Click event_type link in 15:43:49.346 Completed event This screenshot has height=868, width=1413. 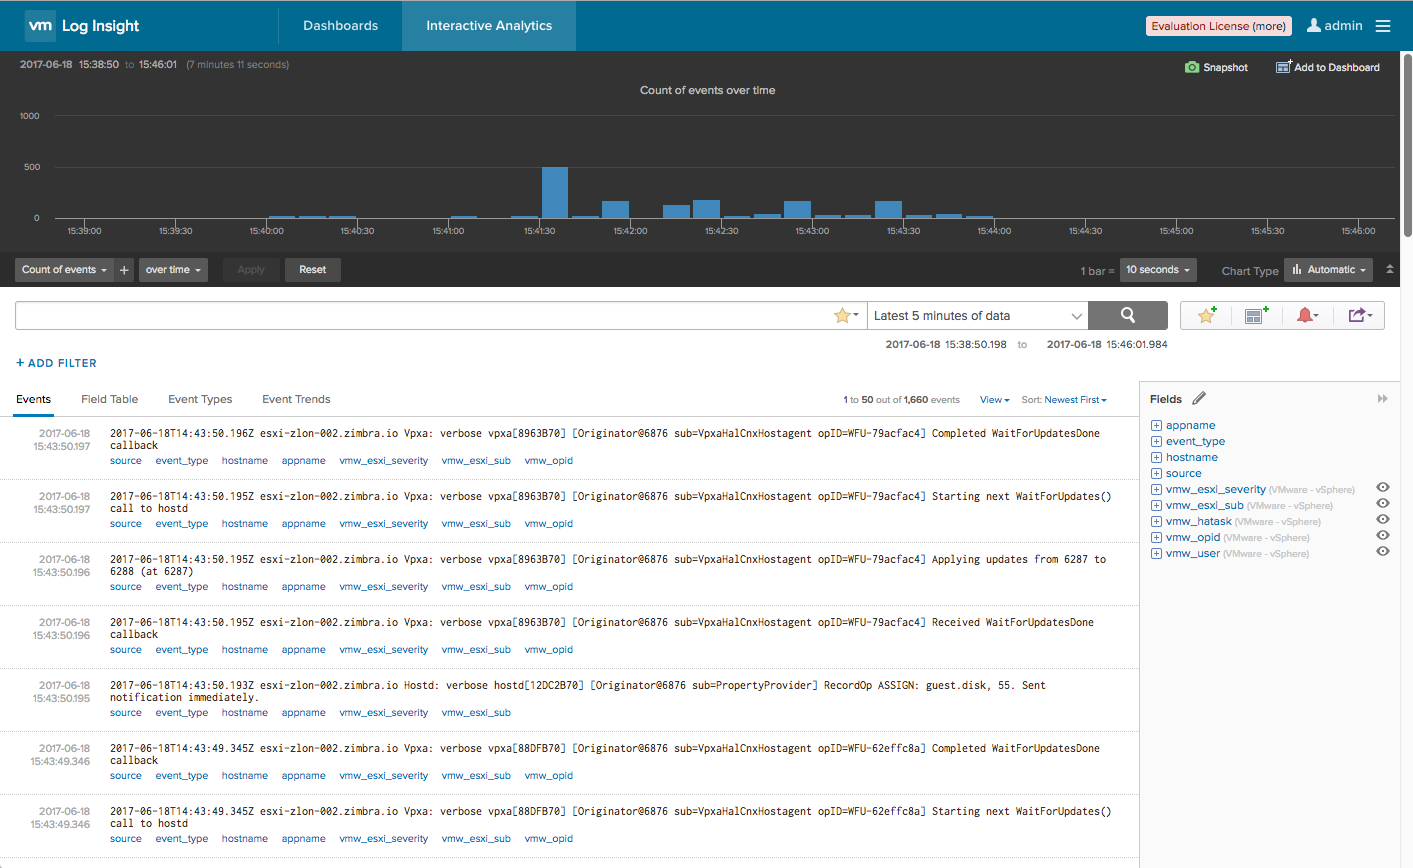[182, 776]
